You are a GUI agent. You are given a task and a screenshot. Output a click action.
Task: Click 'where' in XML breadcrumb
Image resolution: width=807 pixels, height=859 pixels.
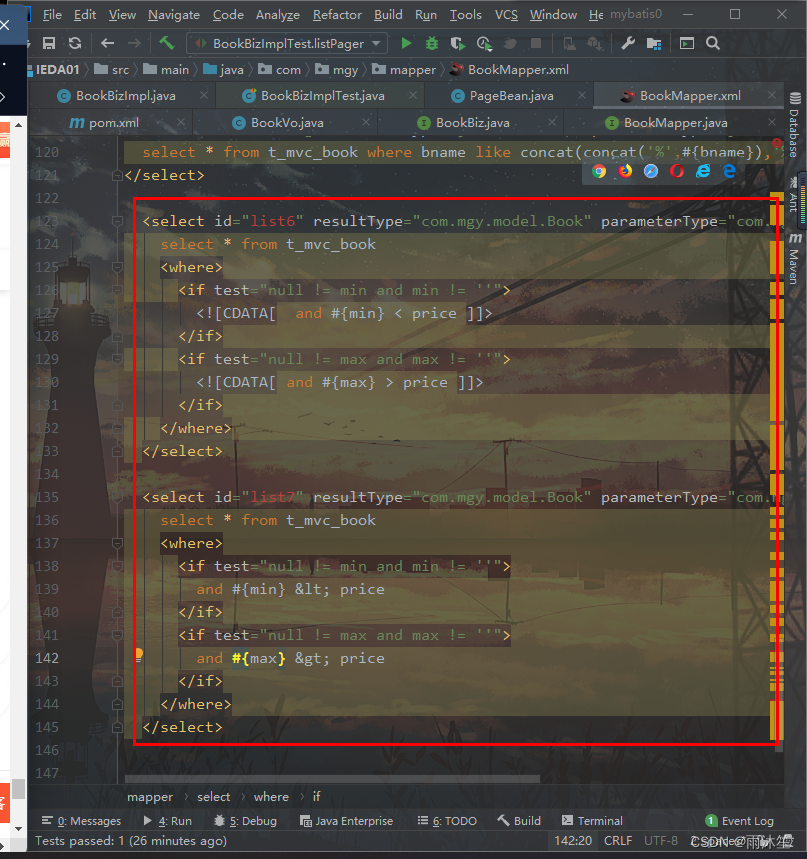(x=271, y=797)
